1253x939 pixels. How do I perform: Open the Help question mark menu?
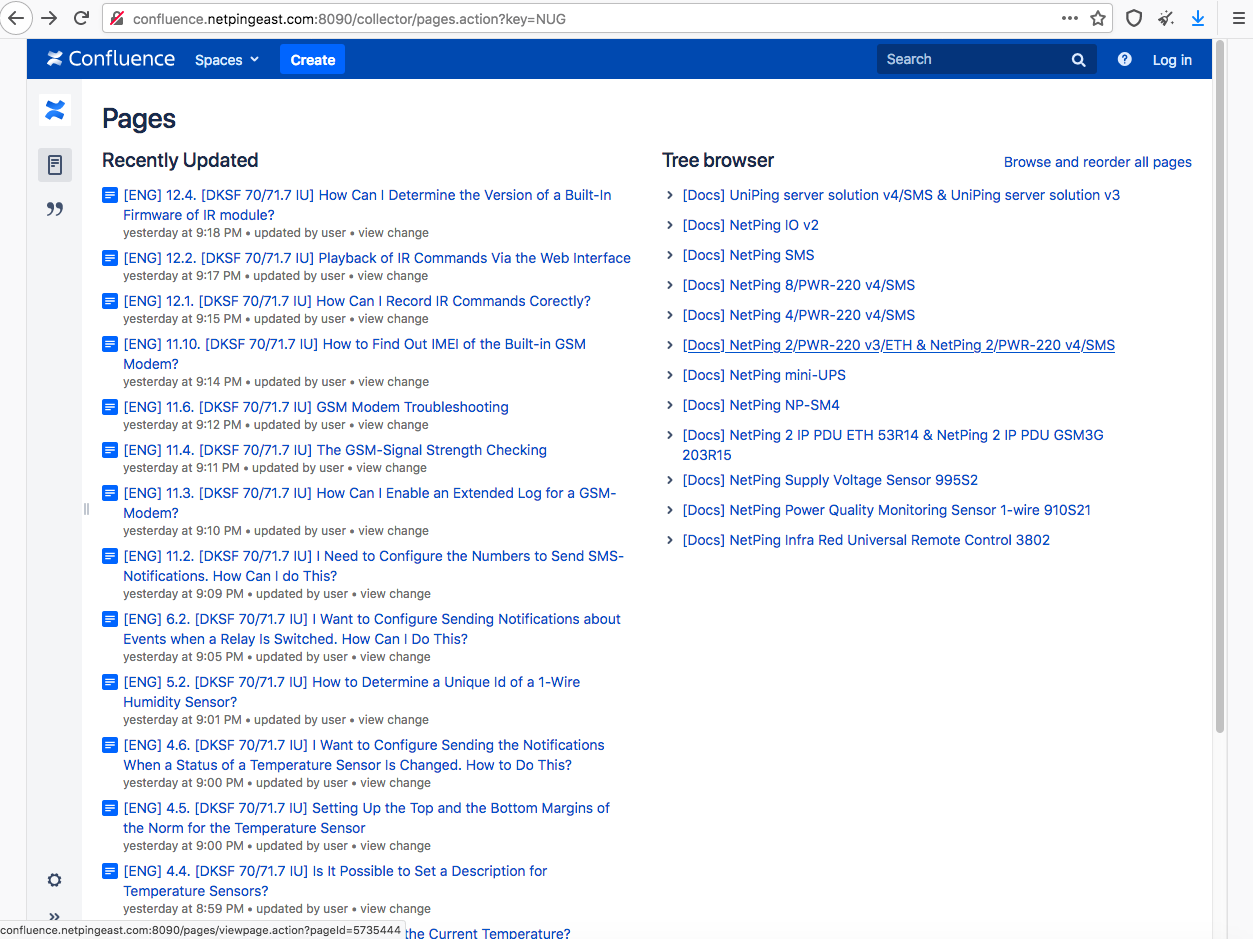coord(1125,59)
